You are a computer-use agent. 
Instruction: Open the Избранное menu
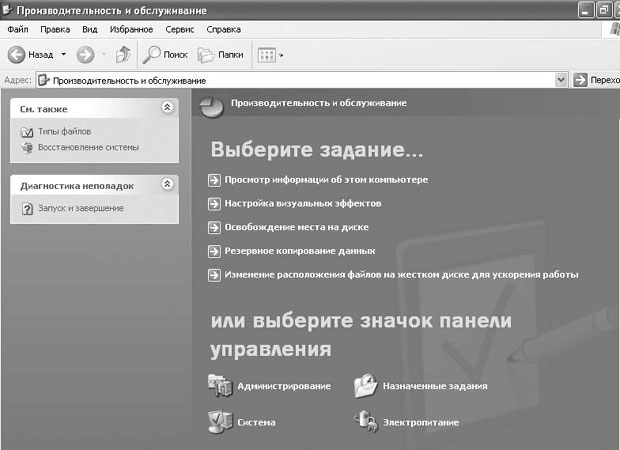130,29
